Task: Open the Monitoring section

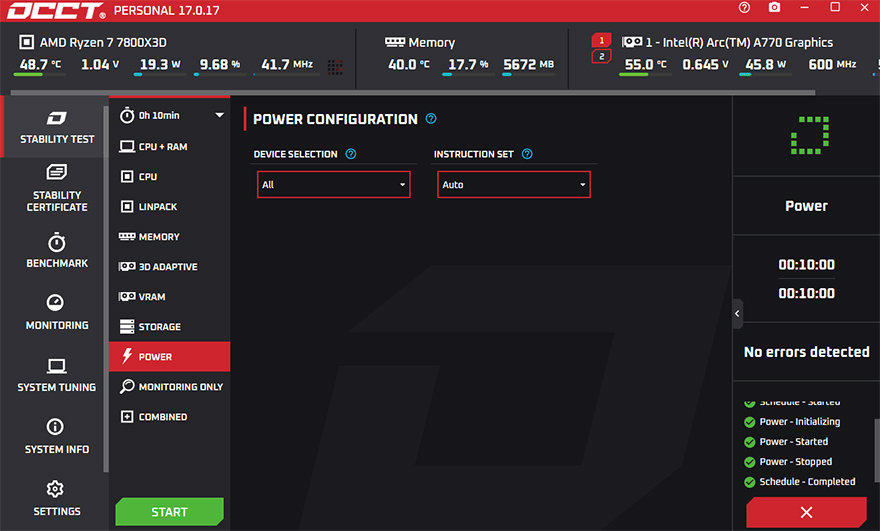Action: coord(57,312)
